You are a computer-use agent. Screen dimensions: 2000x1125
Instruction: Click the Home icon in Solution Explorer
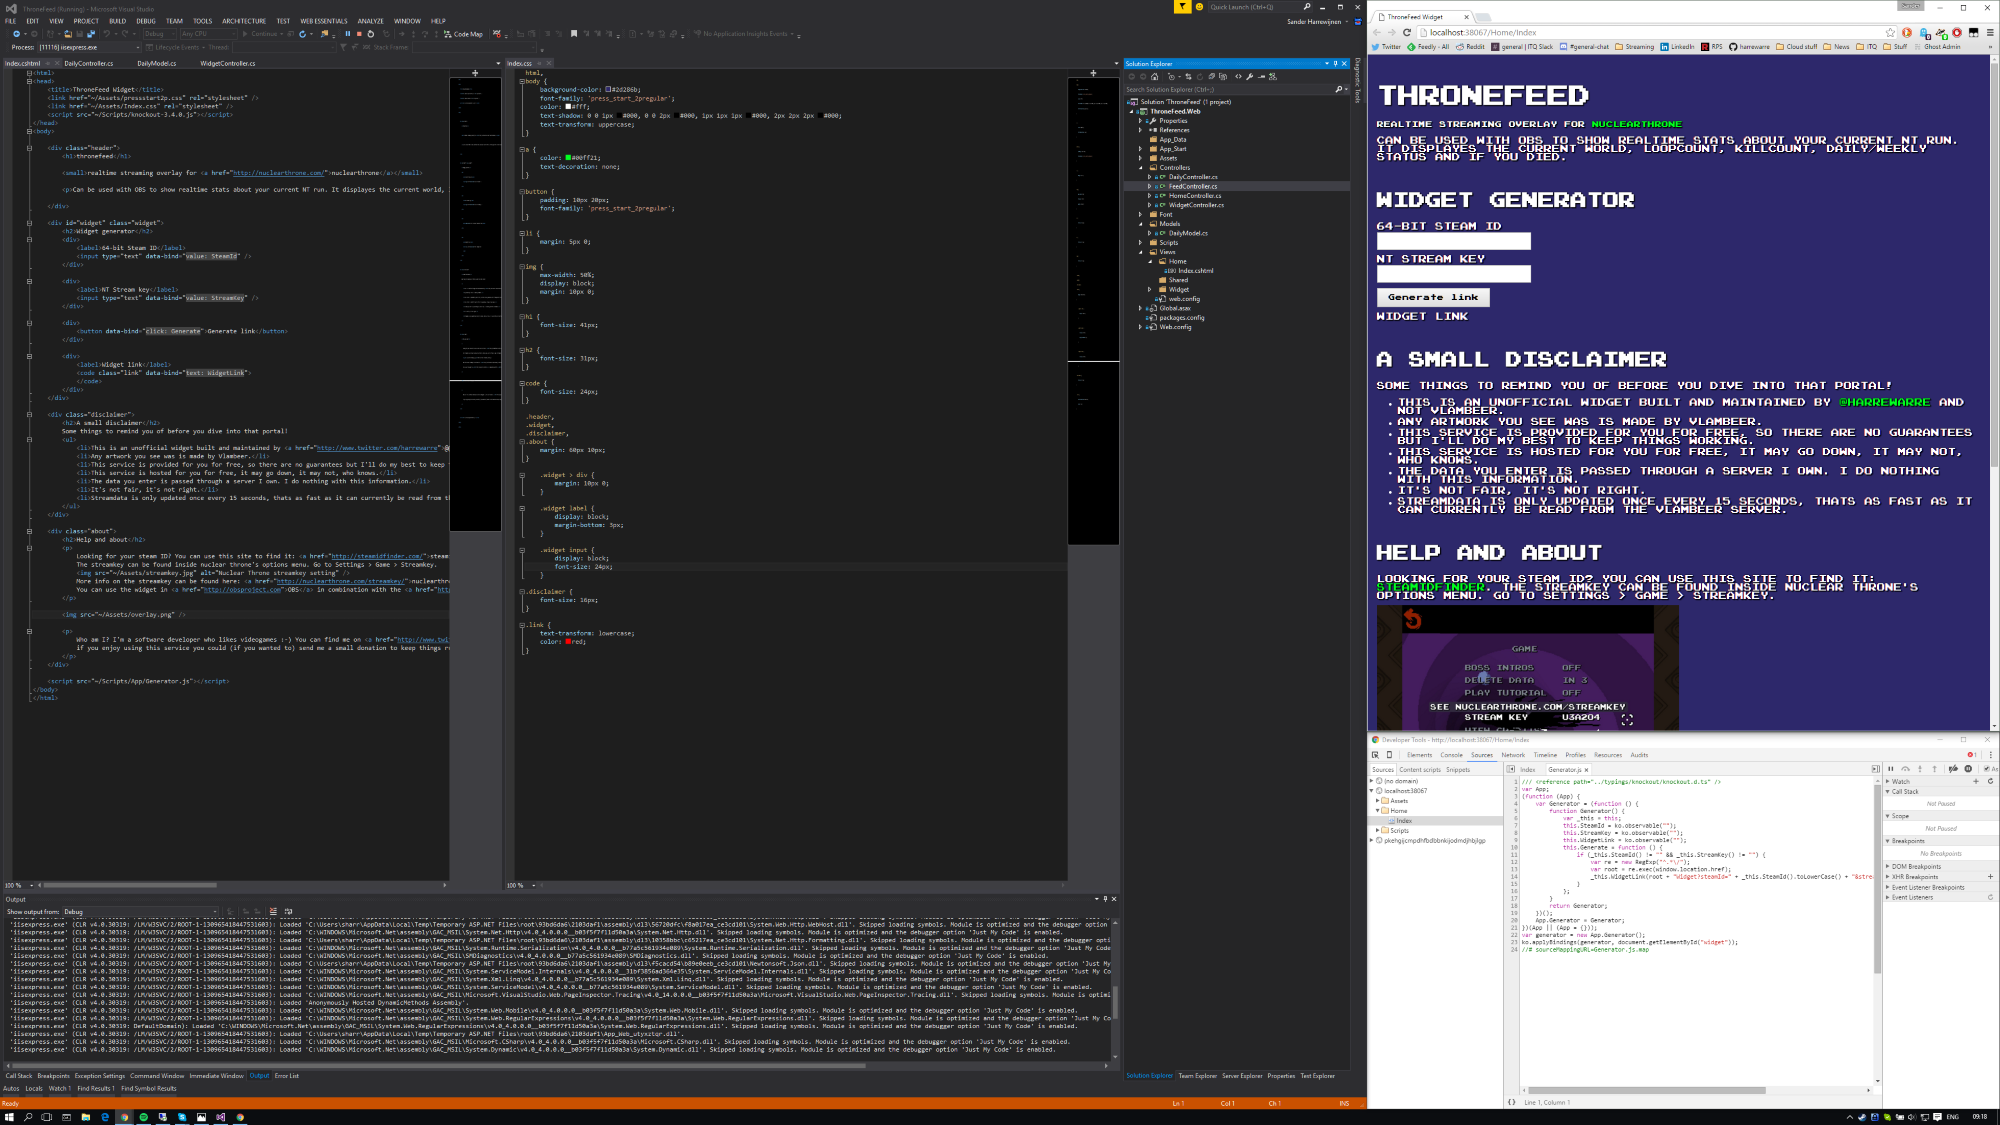1155,76
